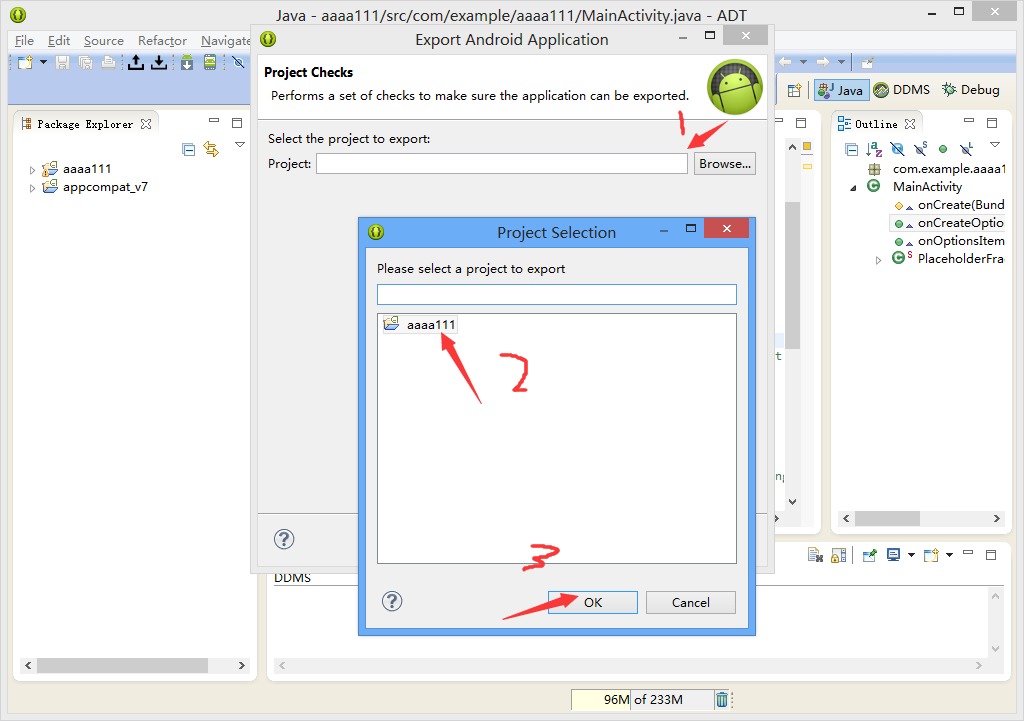
Task: Click the upload arrow toolbar icon
Action: 136,62
